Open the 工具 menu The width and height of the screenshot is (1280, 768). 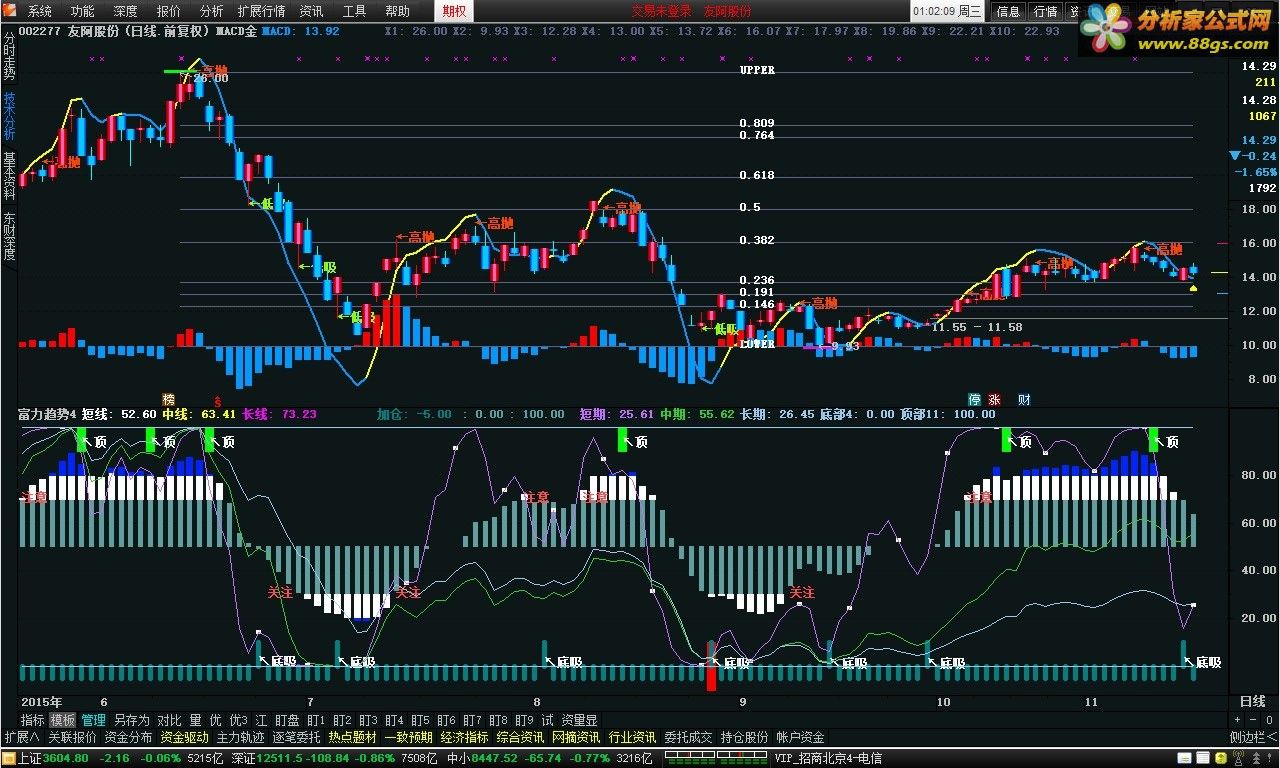354,11
